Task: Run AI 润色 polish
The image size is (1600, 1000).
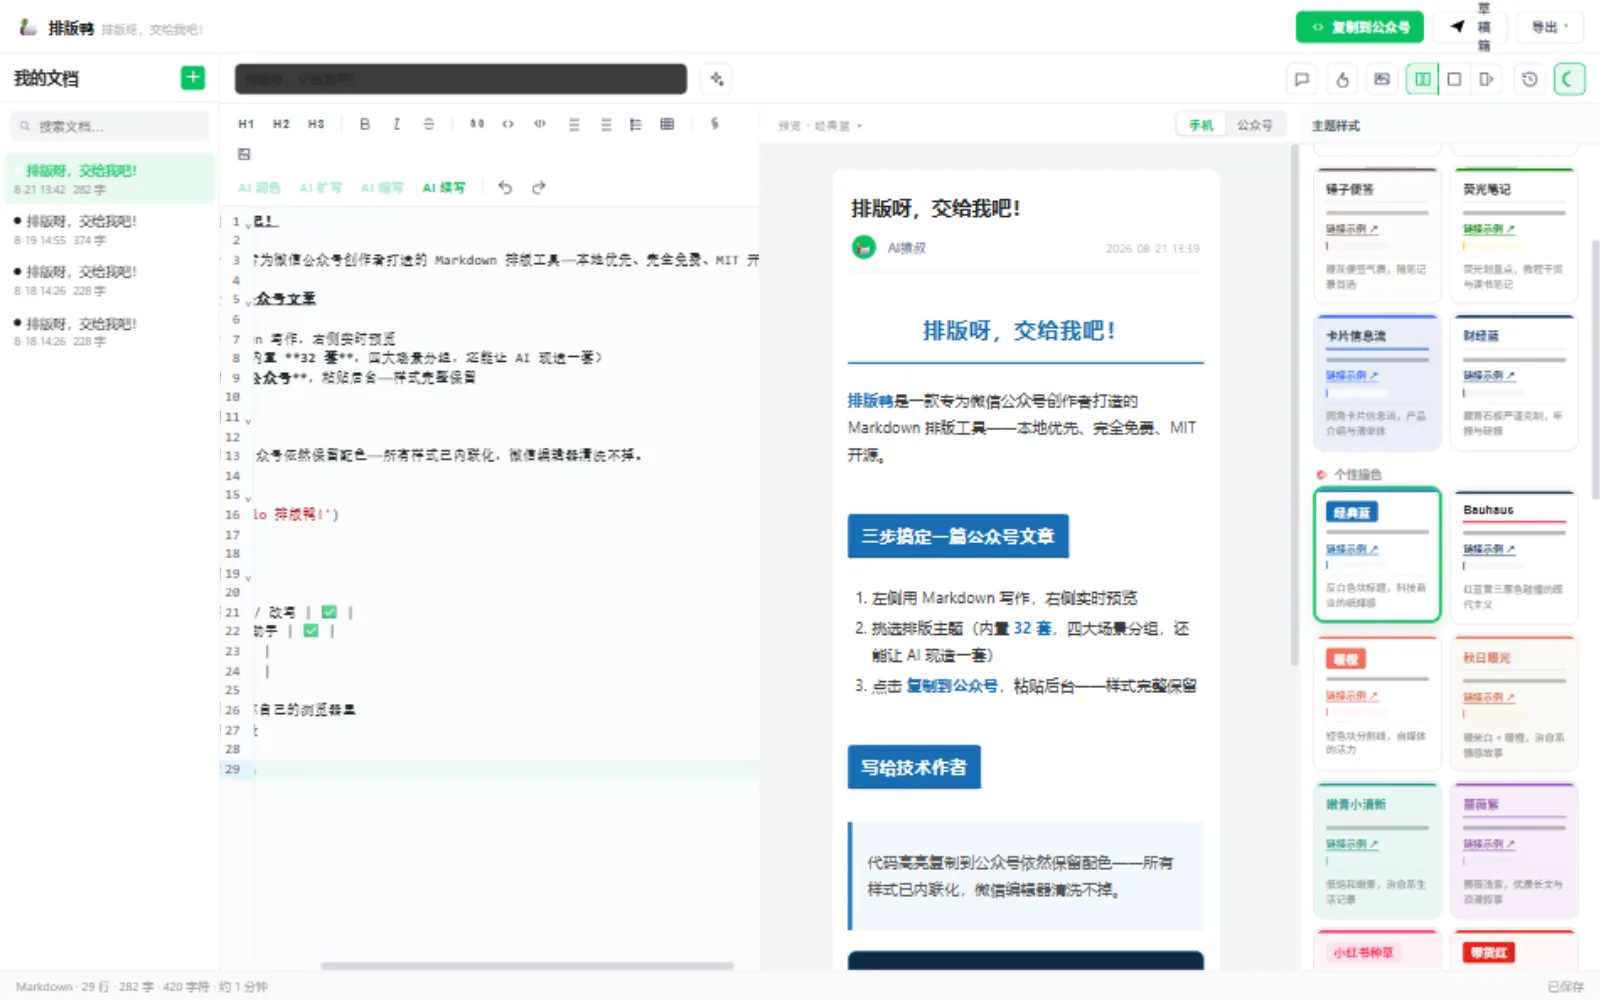Action: point(259,188)
